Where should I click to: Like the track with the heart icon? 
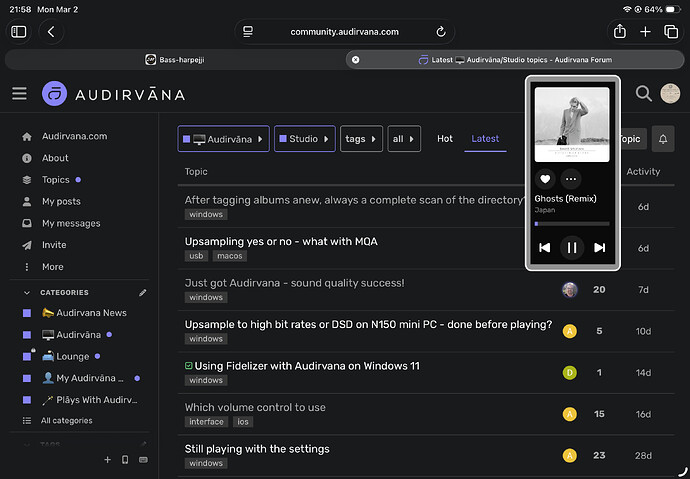click(x=545, y=180)
